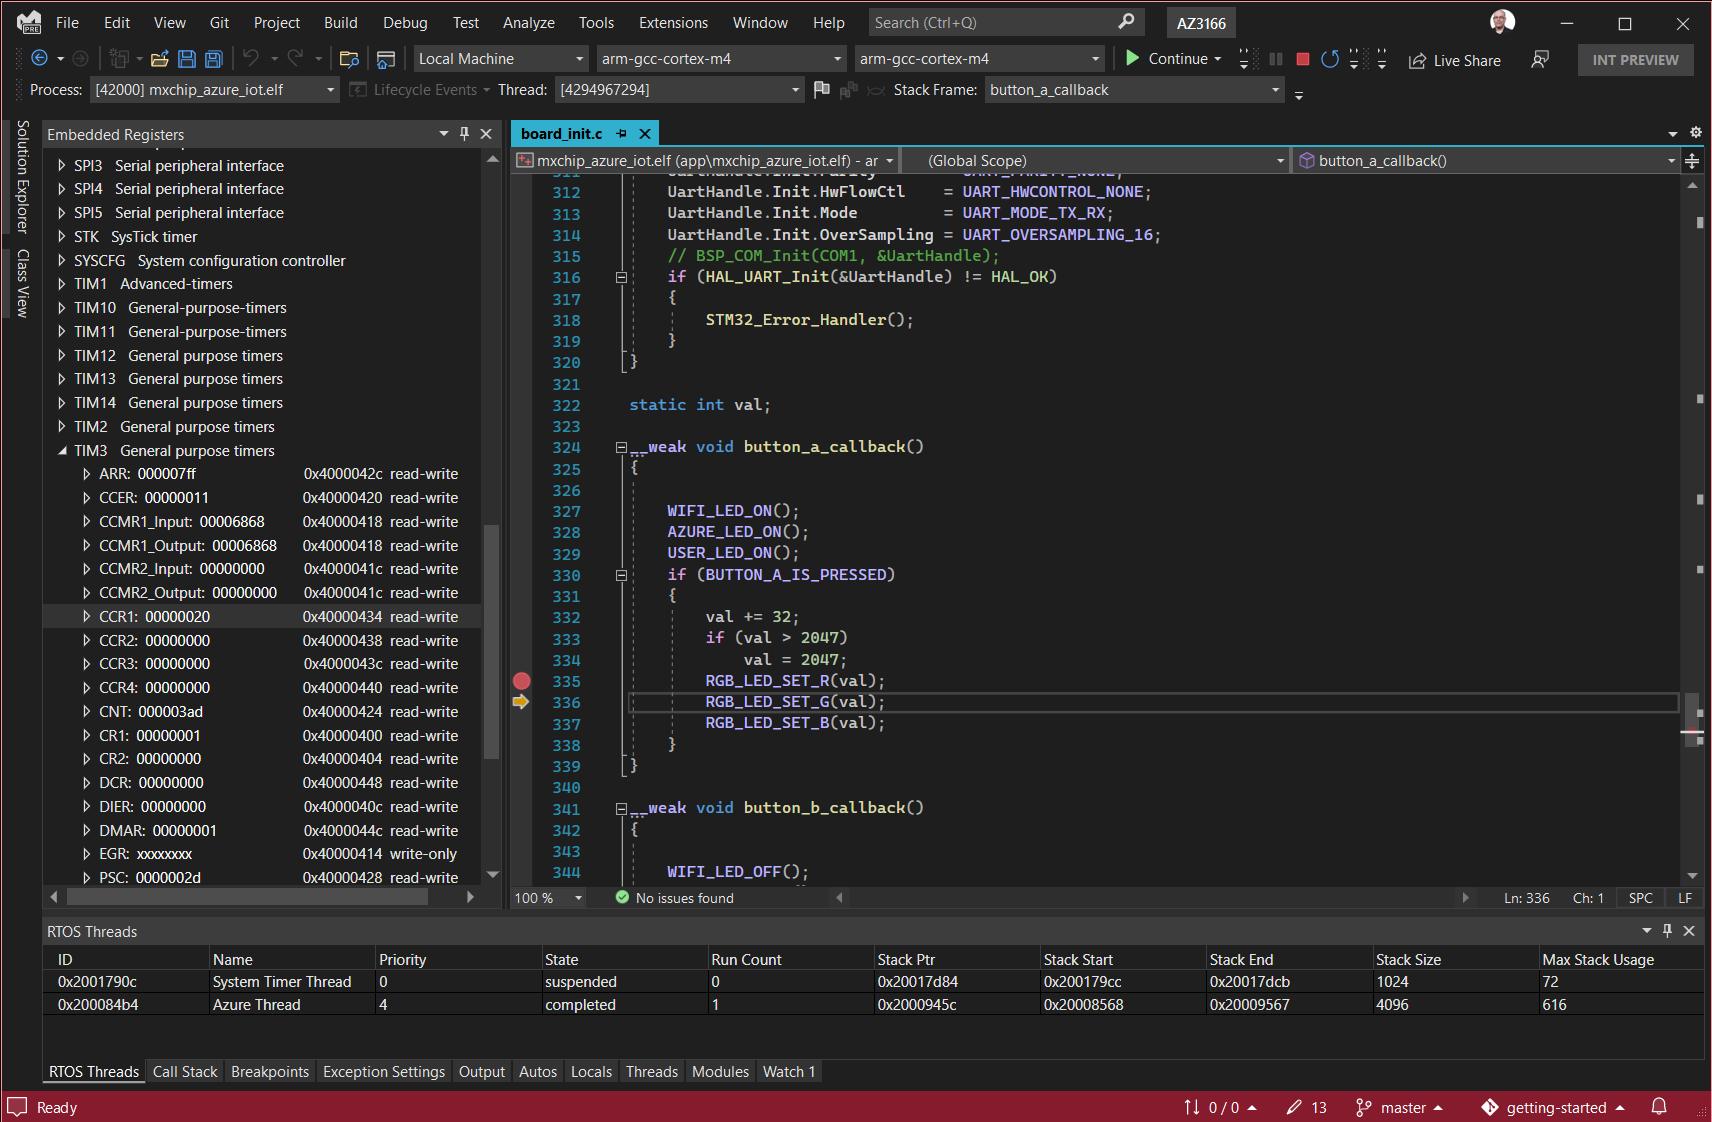Expand the TIM1 Advanced-timers register group
Image resolution: width=1712 pixels, height=1122 pixels.
pos(61,283)
